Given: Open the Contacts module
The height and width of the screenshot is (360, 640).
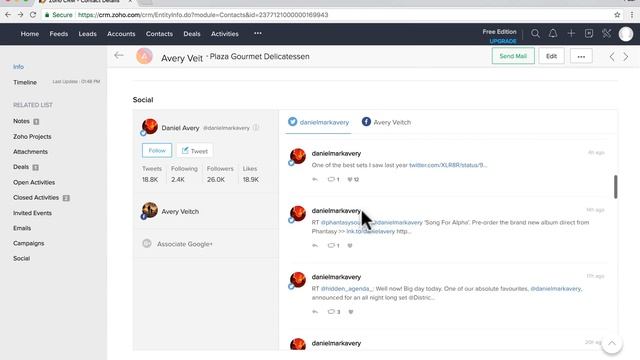Looking at the screenshot, I should click(159, 34).
